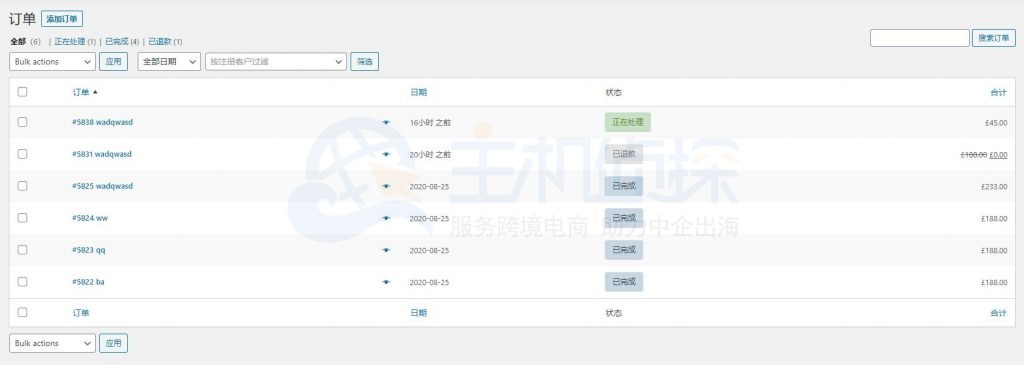Switch to the 正在处理 orders filter

click(70, 42)
